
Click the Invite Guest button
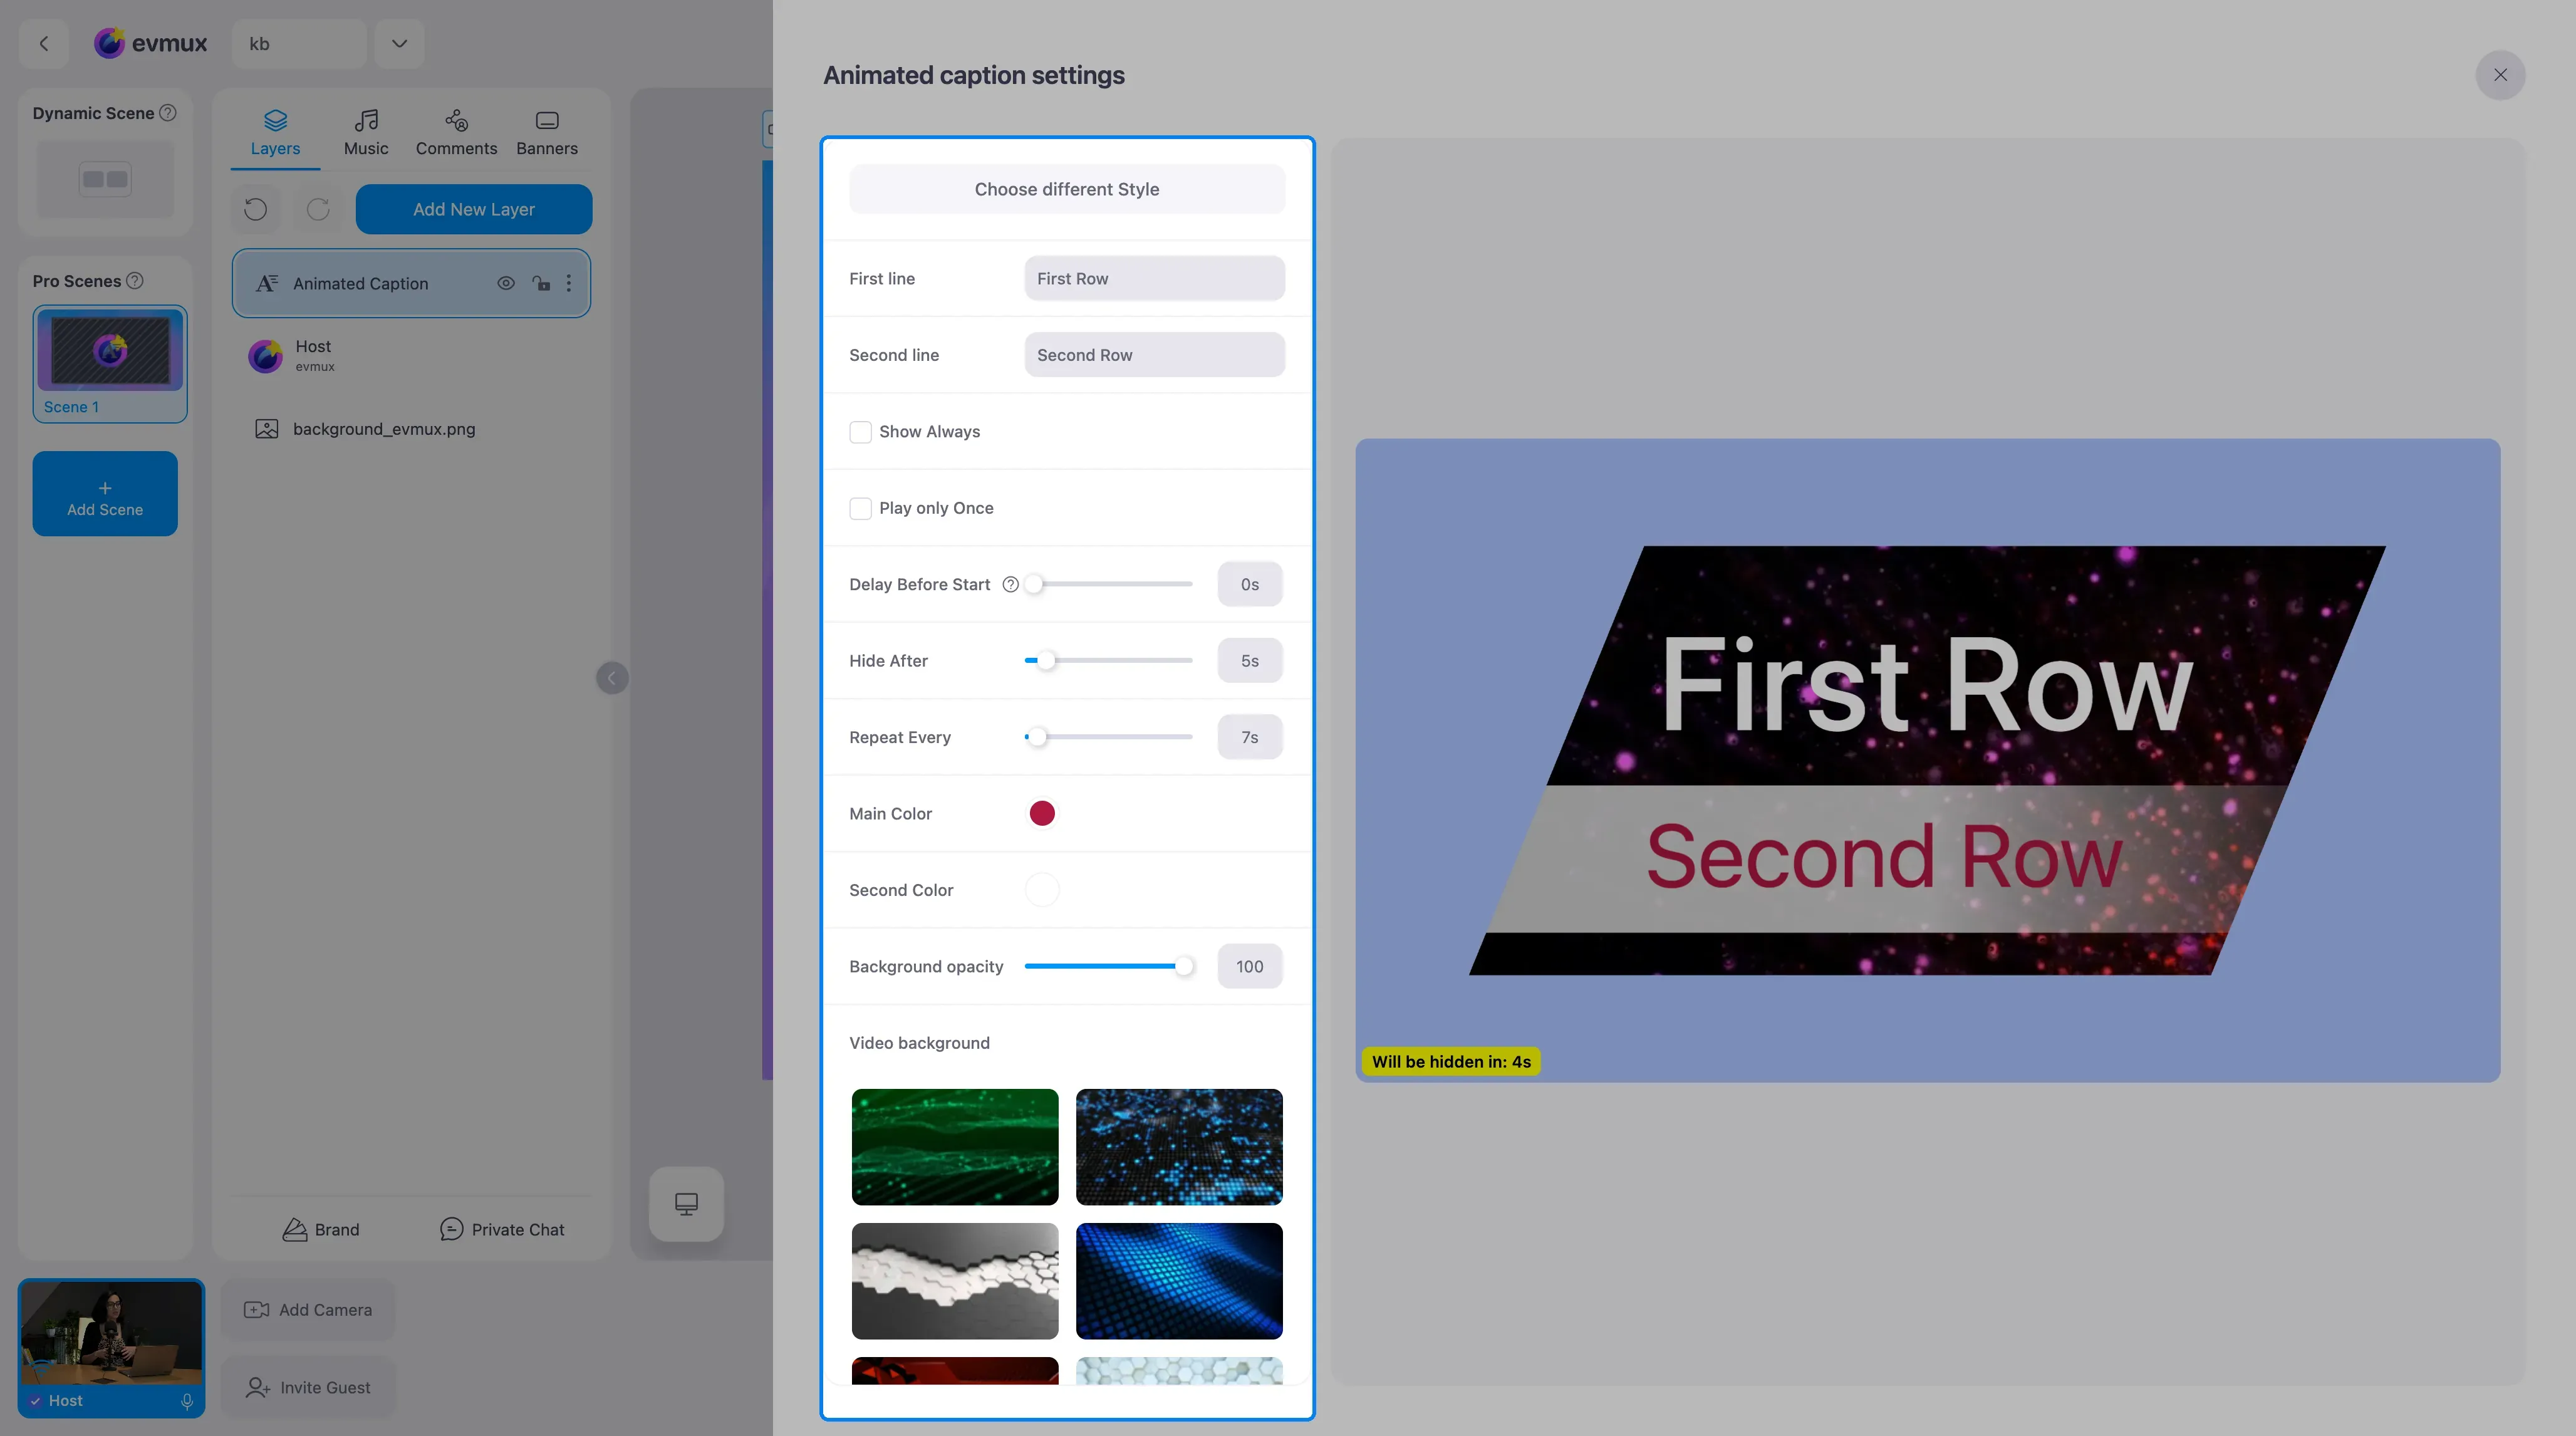pyautogui.click(x=308, y=1388)
